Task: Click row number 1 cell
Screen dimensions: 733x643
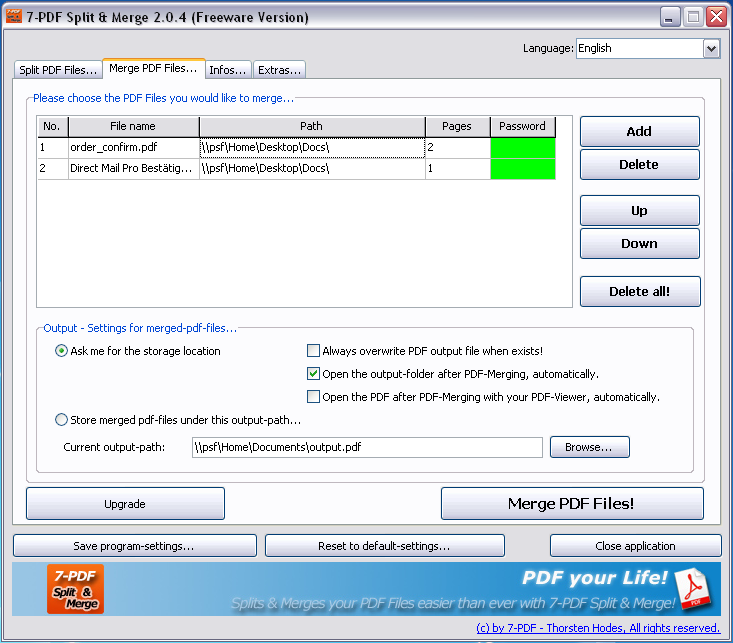Action: [53, 148]
